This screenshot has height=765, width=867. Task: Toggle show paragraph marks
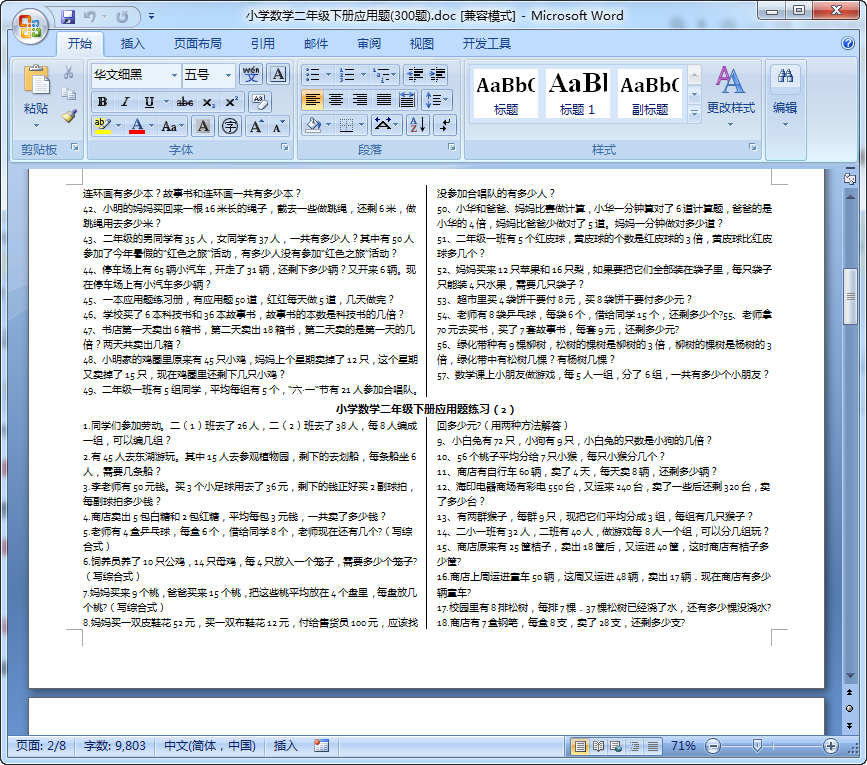coord(445,125)
